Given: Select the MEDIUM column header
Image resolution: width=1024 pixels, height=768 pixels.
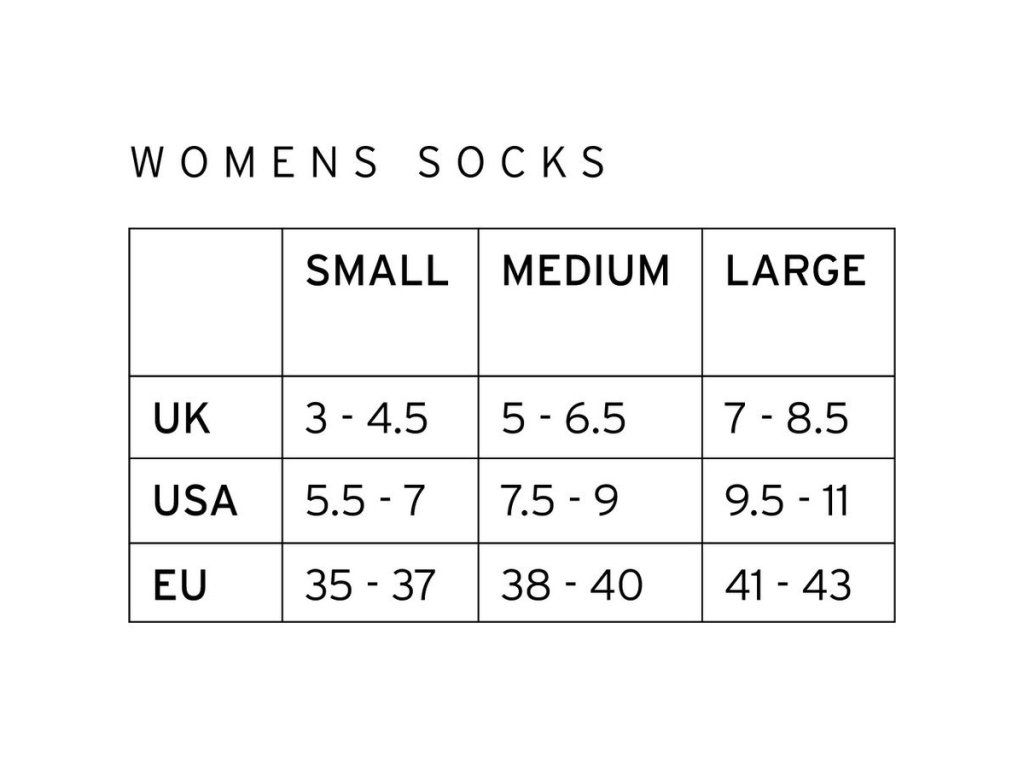Looking at the screenshot, I should 586,271.
